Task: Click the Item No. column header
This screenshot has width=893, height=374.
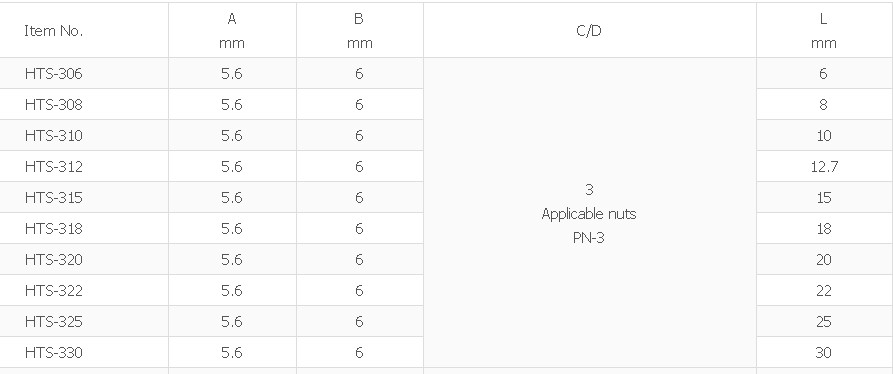Action: (x=54, y=31)
